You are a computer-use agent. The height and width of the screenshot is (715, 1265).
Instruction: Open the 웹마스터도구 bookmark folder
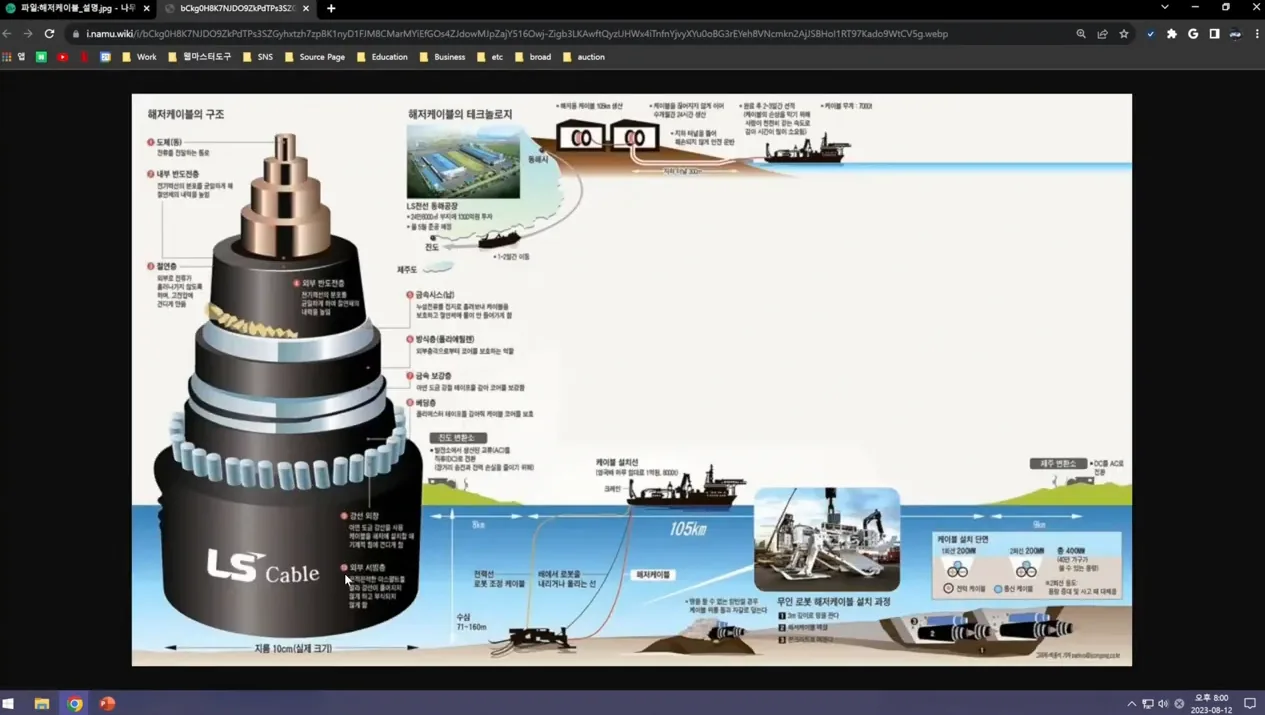200,57
